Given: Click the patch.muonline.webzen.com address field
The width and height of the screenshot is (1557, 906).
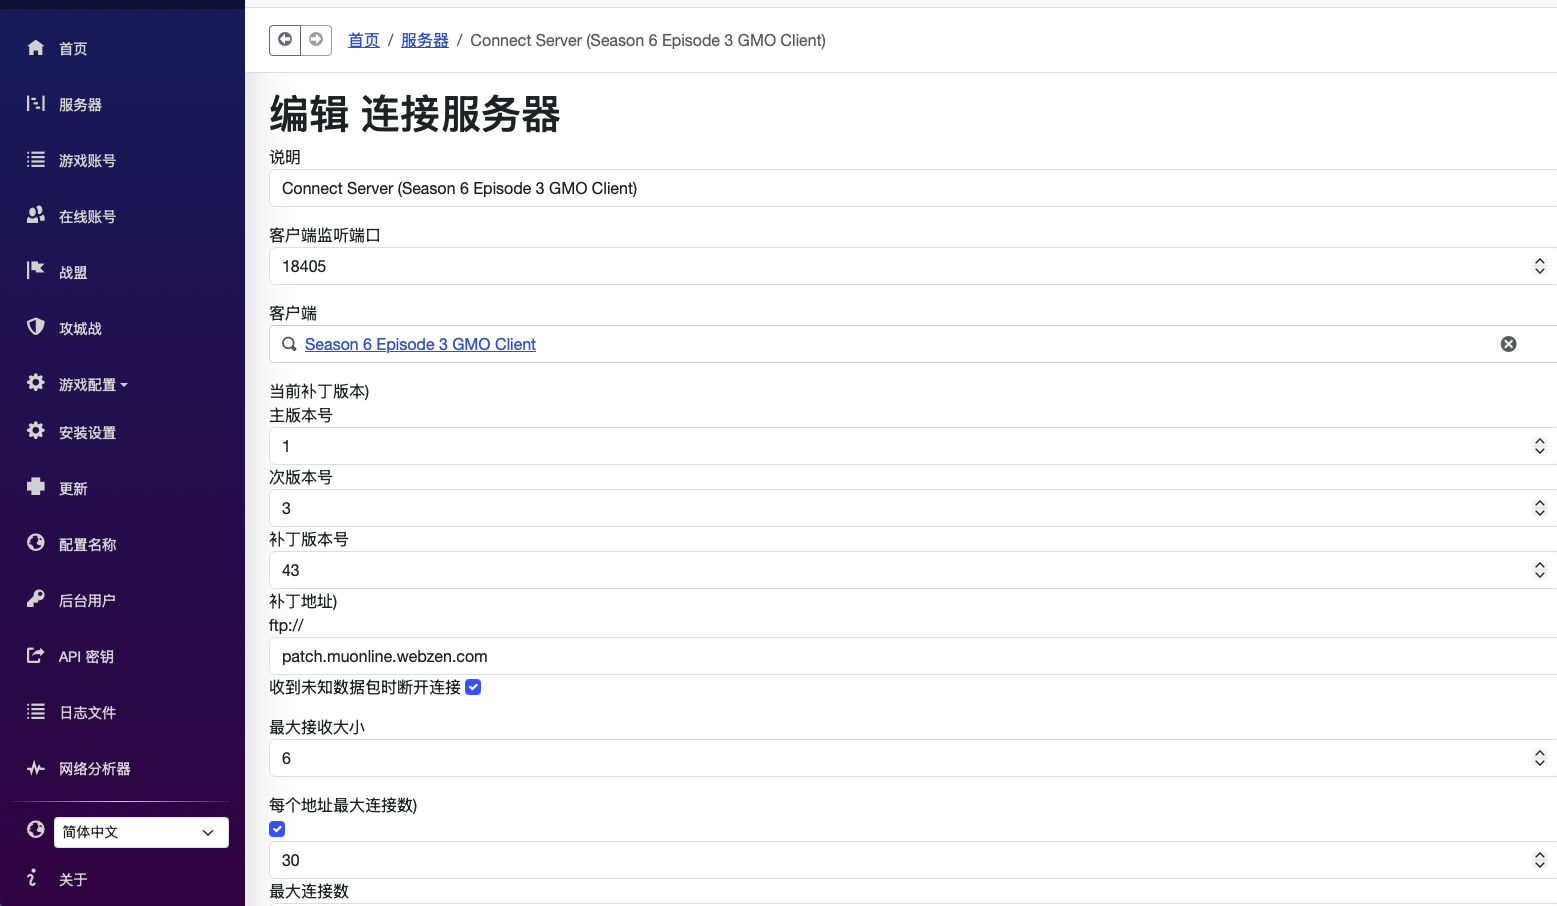Looking at the screenshot, I should pos(913,656).
